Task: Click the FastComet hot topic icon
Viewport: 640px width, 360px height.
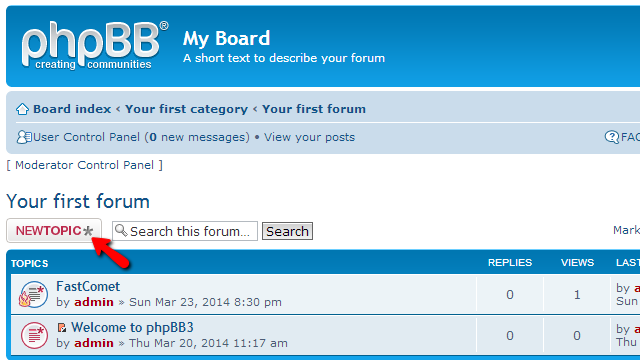Action: click(33, 294)
